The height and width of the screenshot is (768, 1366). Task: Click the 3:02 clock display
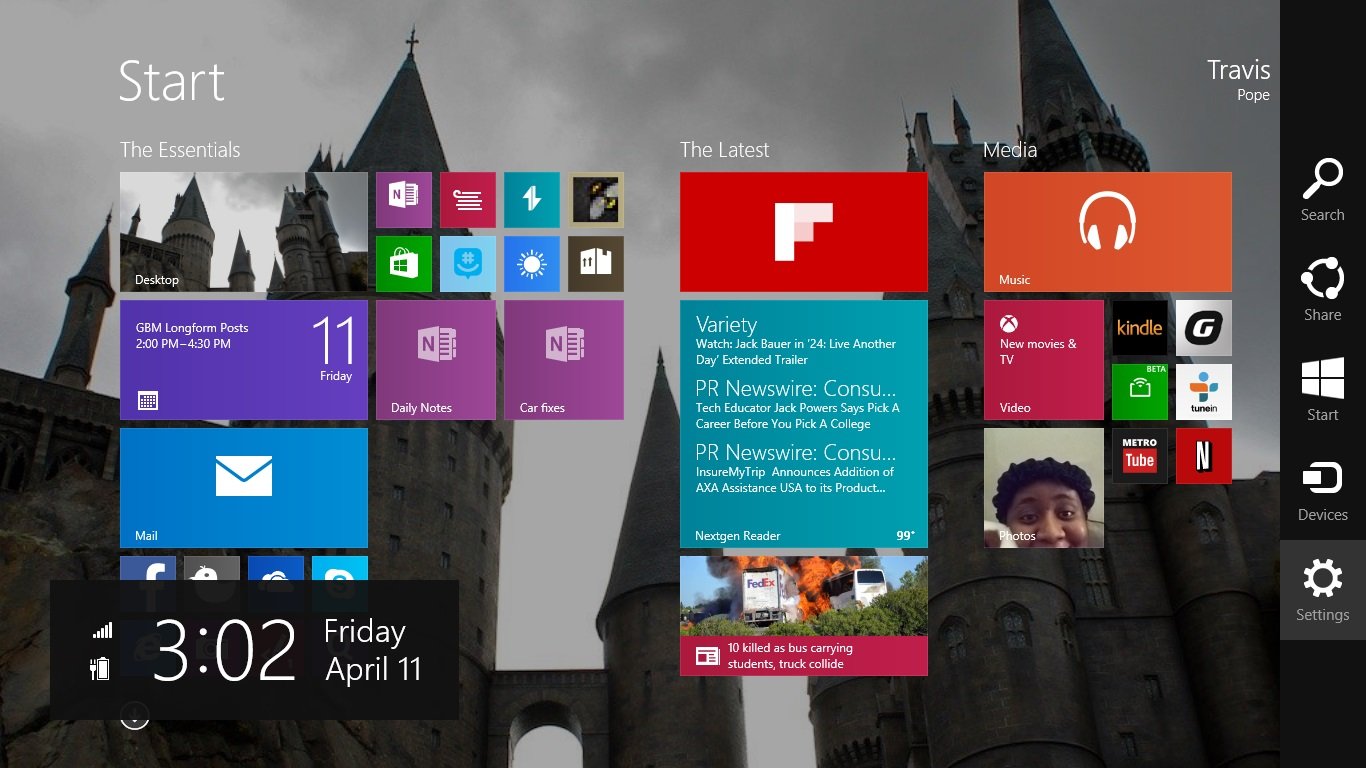point(225,650)
